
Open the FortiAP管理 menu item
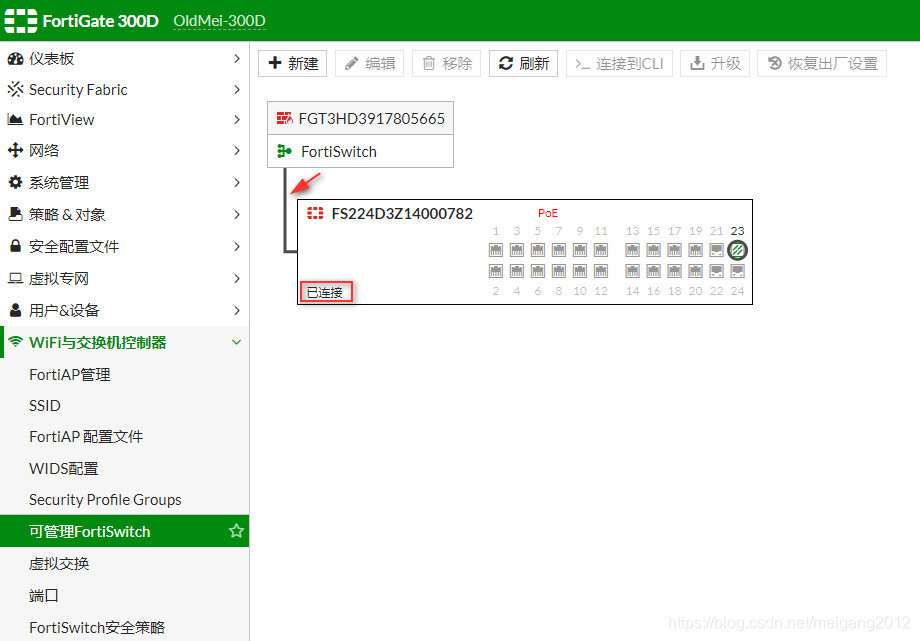[124, 375]
